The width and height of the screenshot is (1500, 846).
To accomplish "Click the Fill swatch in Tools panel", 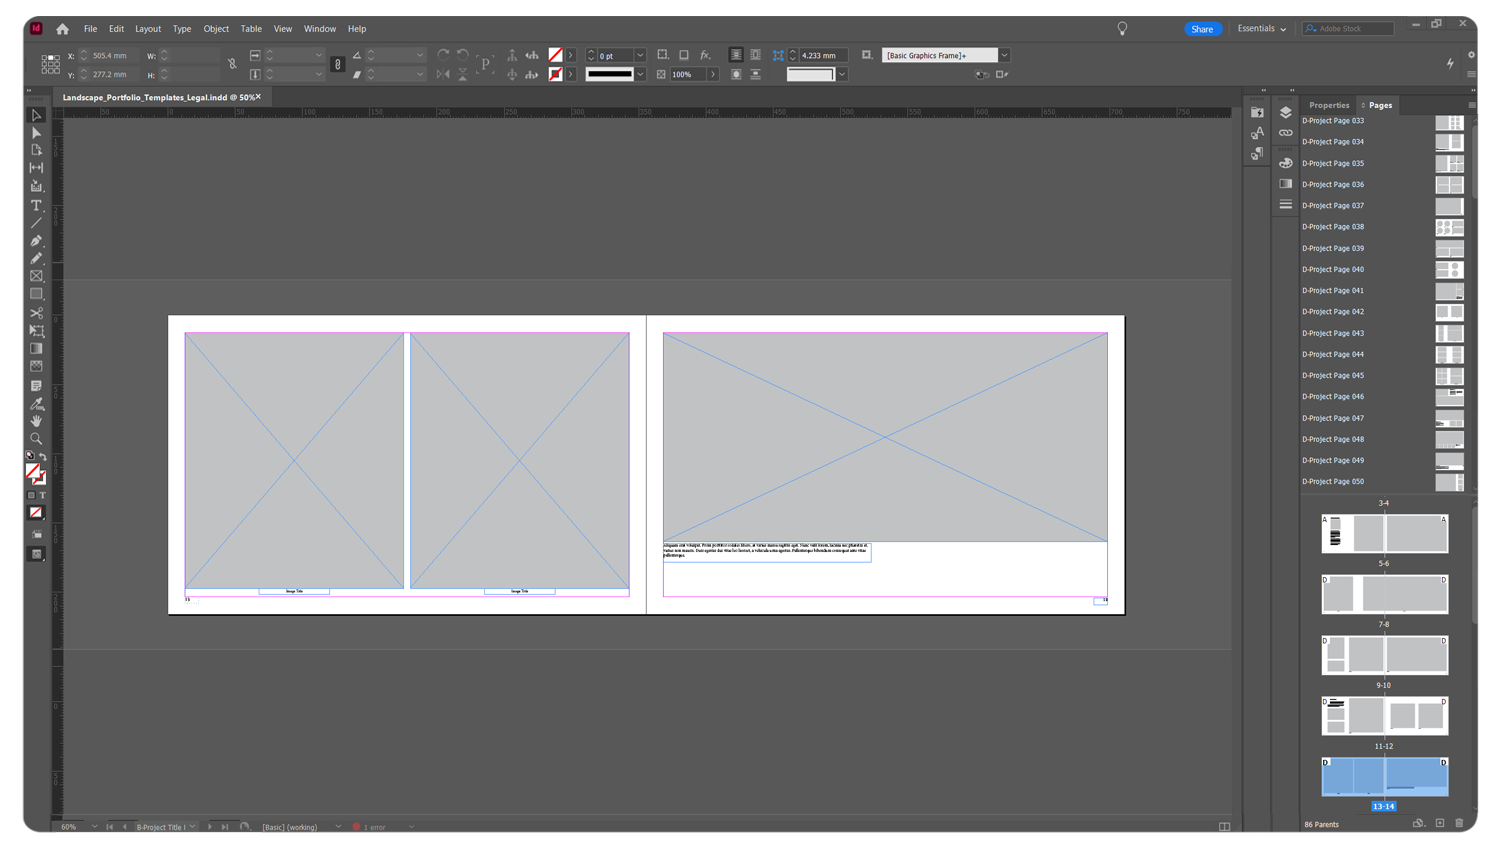I will [x=33, y=471].
